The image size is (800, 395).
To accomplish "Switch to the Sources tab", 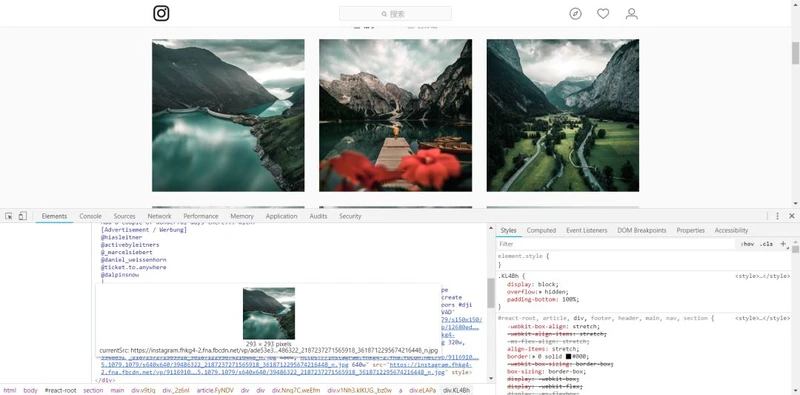I will (x=124, y=216).
